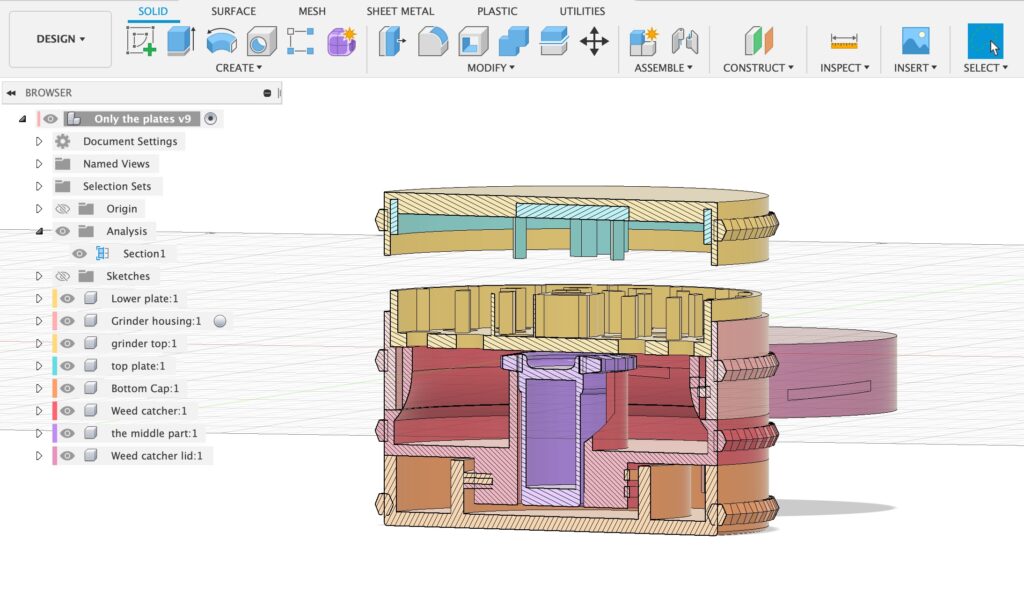This screenshot has height=613, width=1024.
Task: Select the Revolve tool icon
Action: click(x=221, y=41)
